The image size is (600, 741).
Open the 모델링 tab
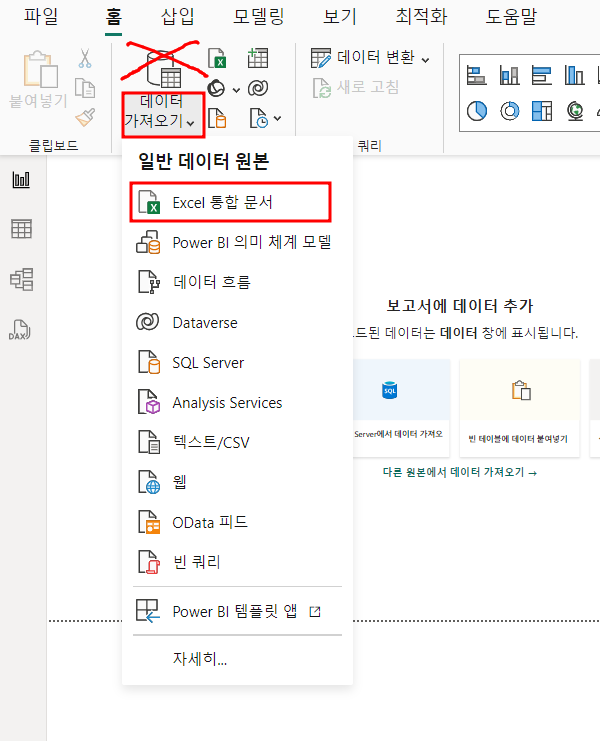pos(259,17)
